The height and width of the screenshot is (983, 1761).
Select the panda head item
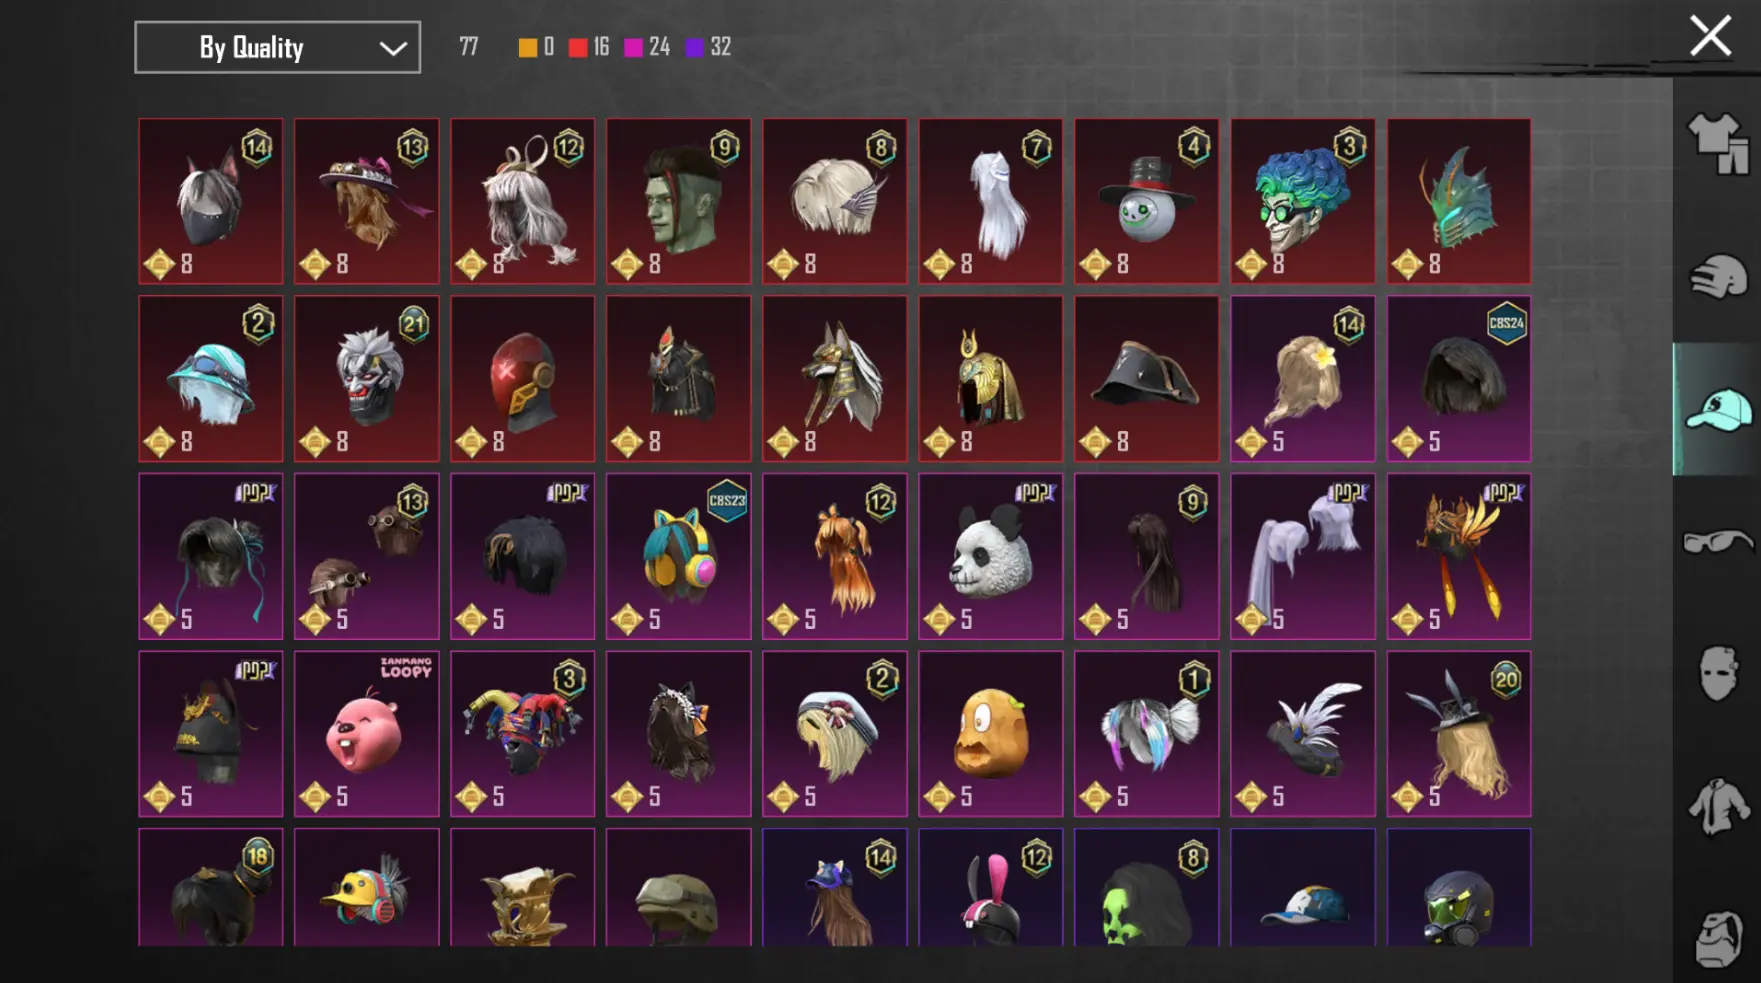click(990, 556)
